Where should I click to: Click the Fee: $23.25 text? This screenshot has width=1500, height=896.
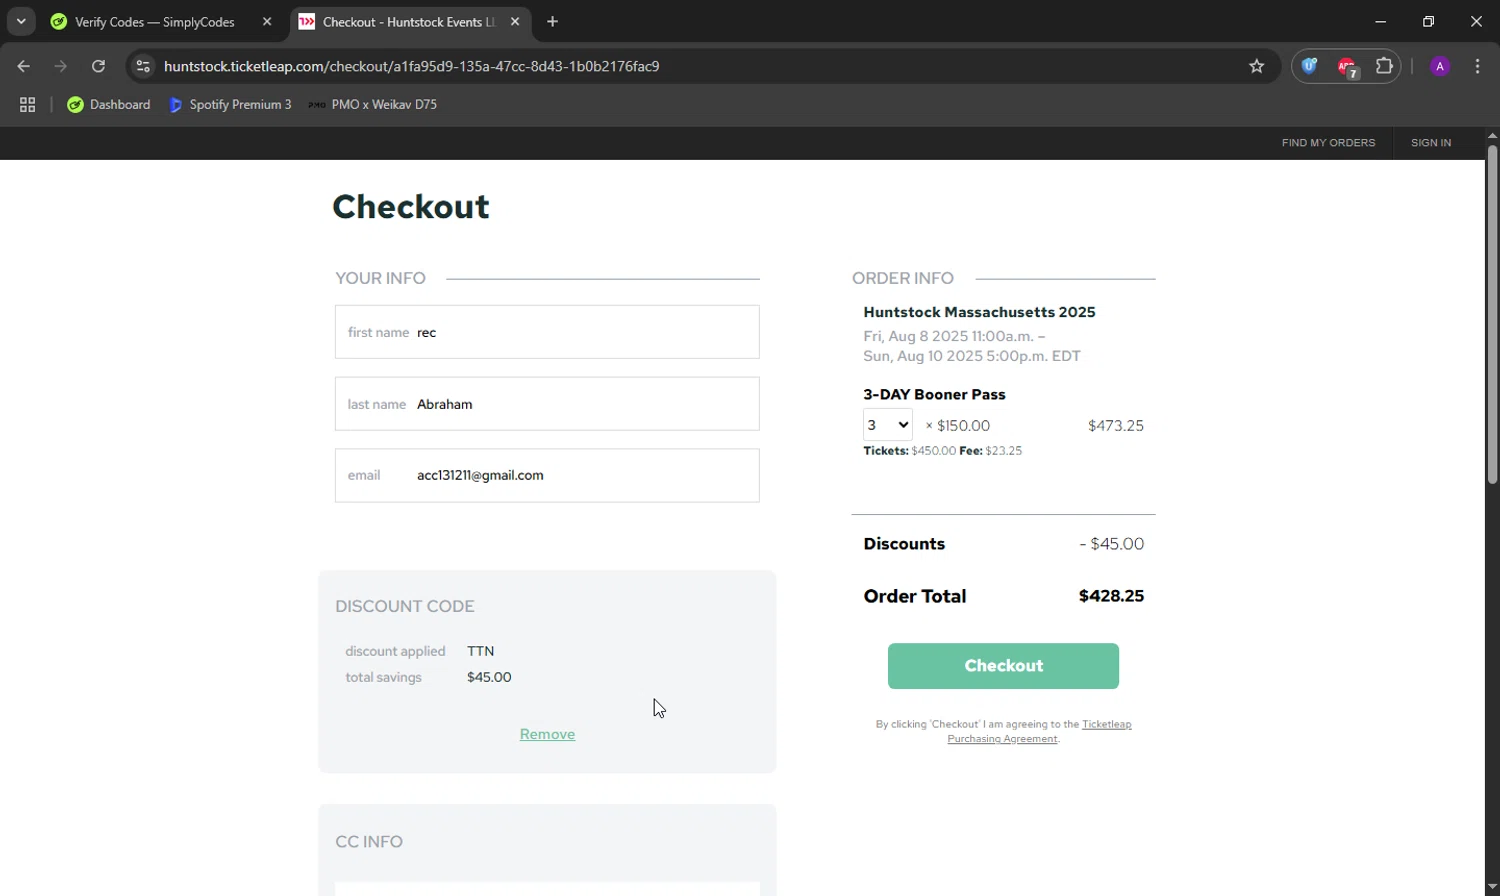[x=990, y=451]
